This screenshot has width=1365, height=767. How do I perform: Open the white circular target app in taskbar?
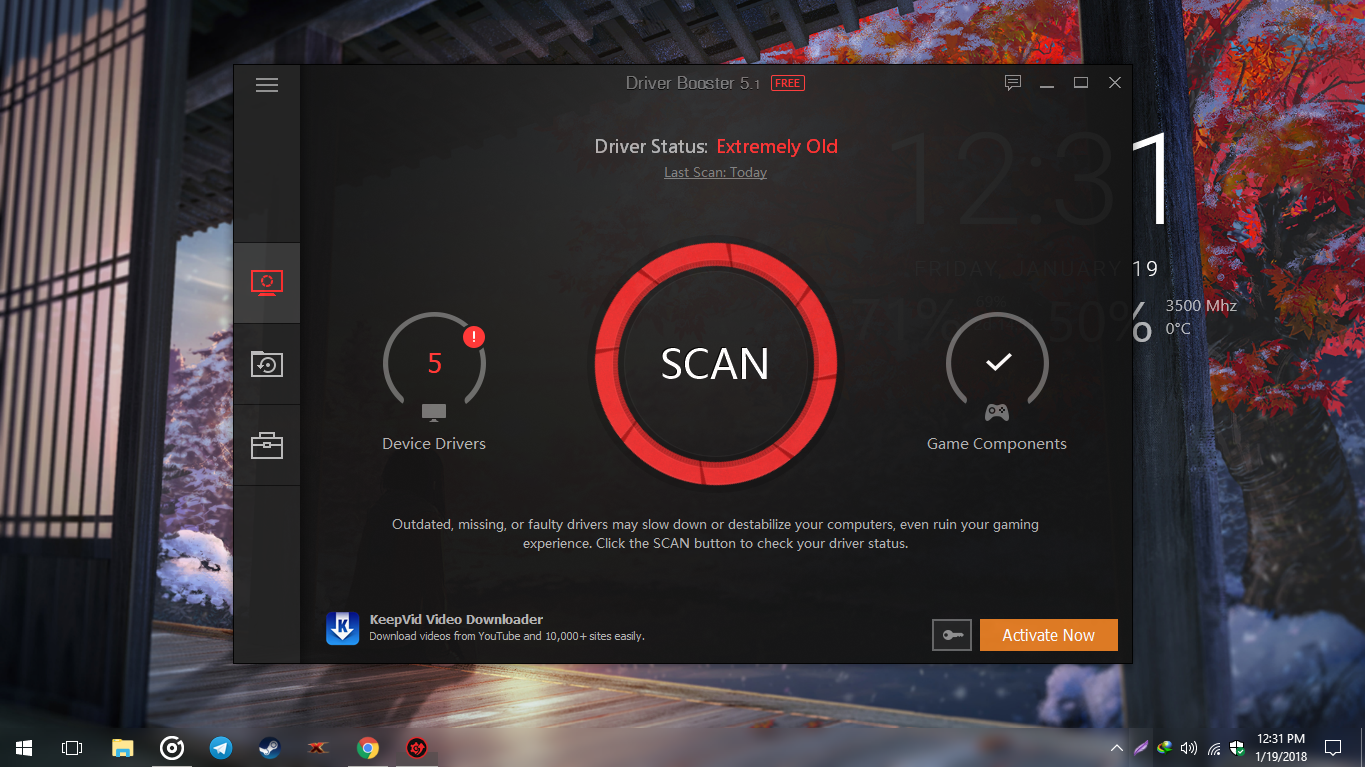pos(172,747)
